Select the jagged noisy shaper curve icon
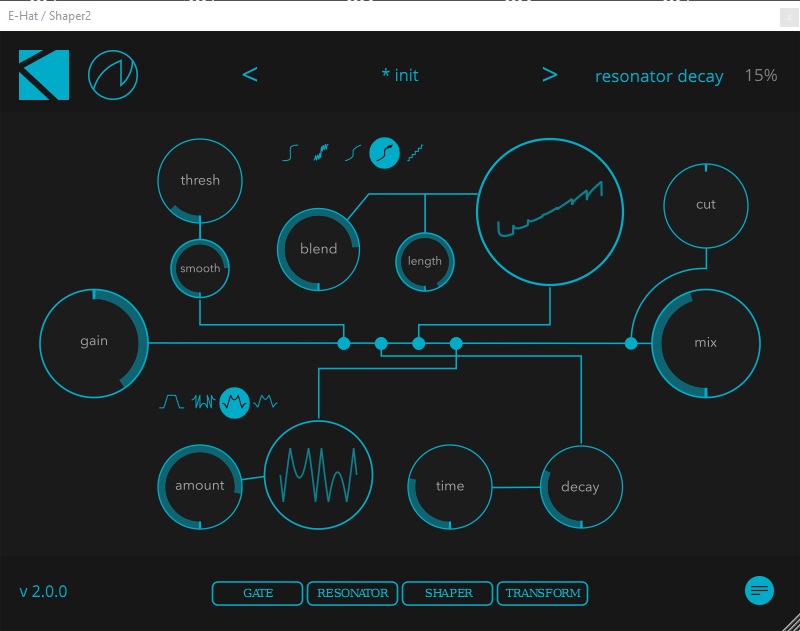This screenshot has width=800, height=631. point(321,153)
